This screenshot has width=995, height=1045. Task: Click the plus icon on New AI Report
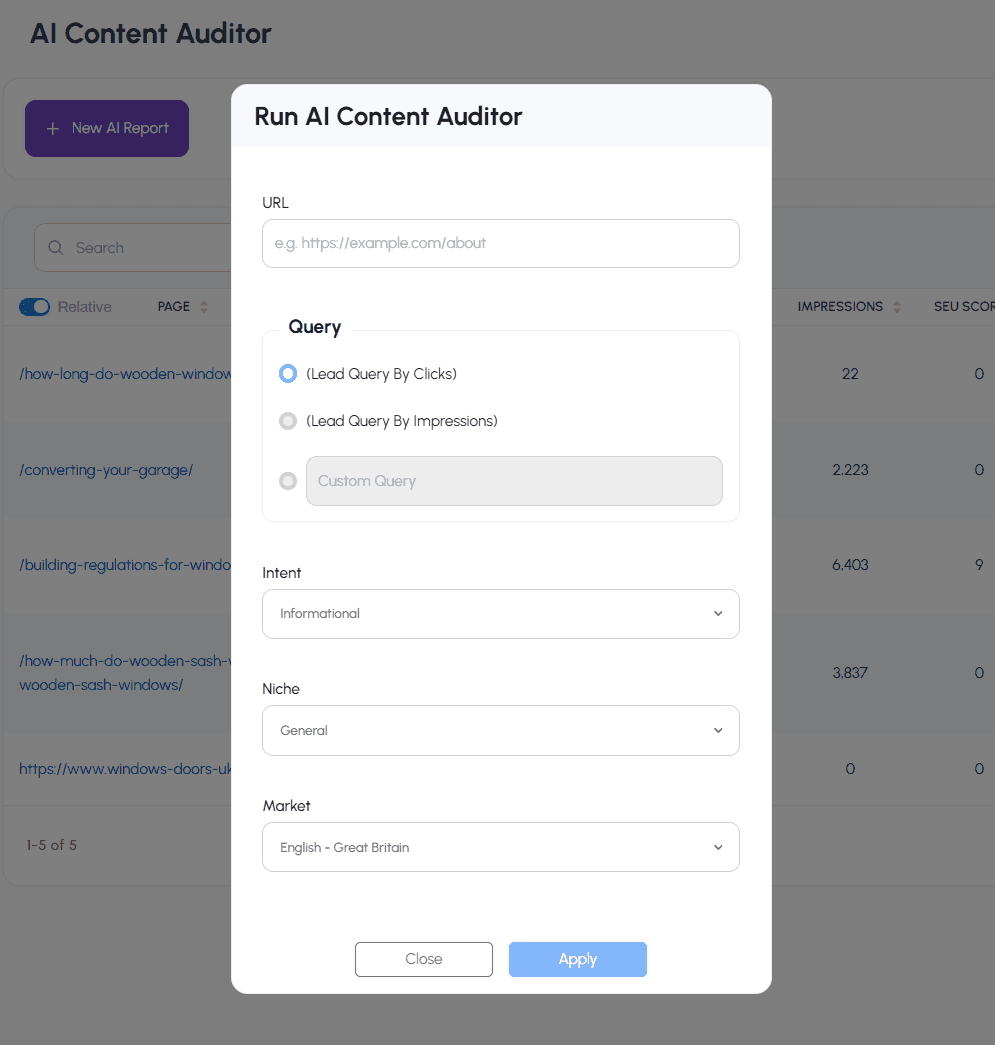coord(53,129)
